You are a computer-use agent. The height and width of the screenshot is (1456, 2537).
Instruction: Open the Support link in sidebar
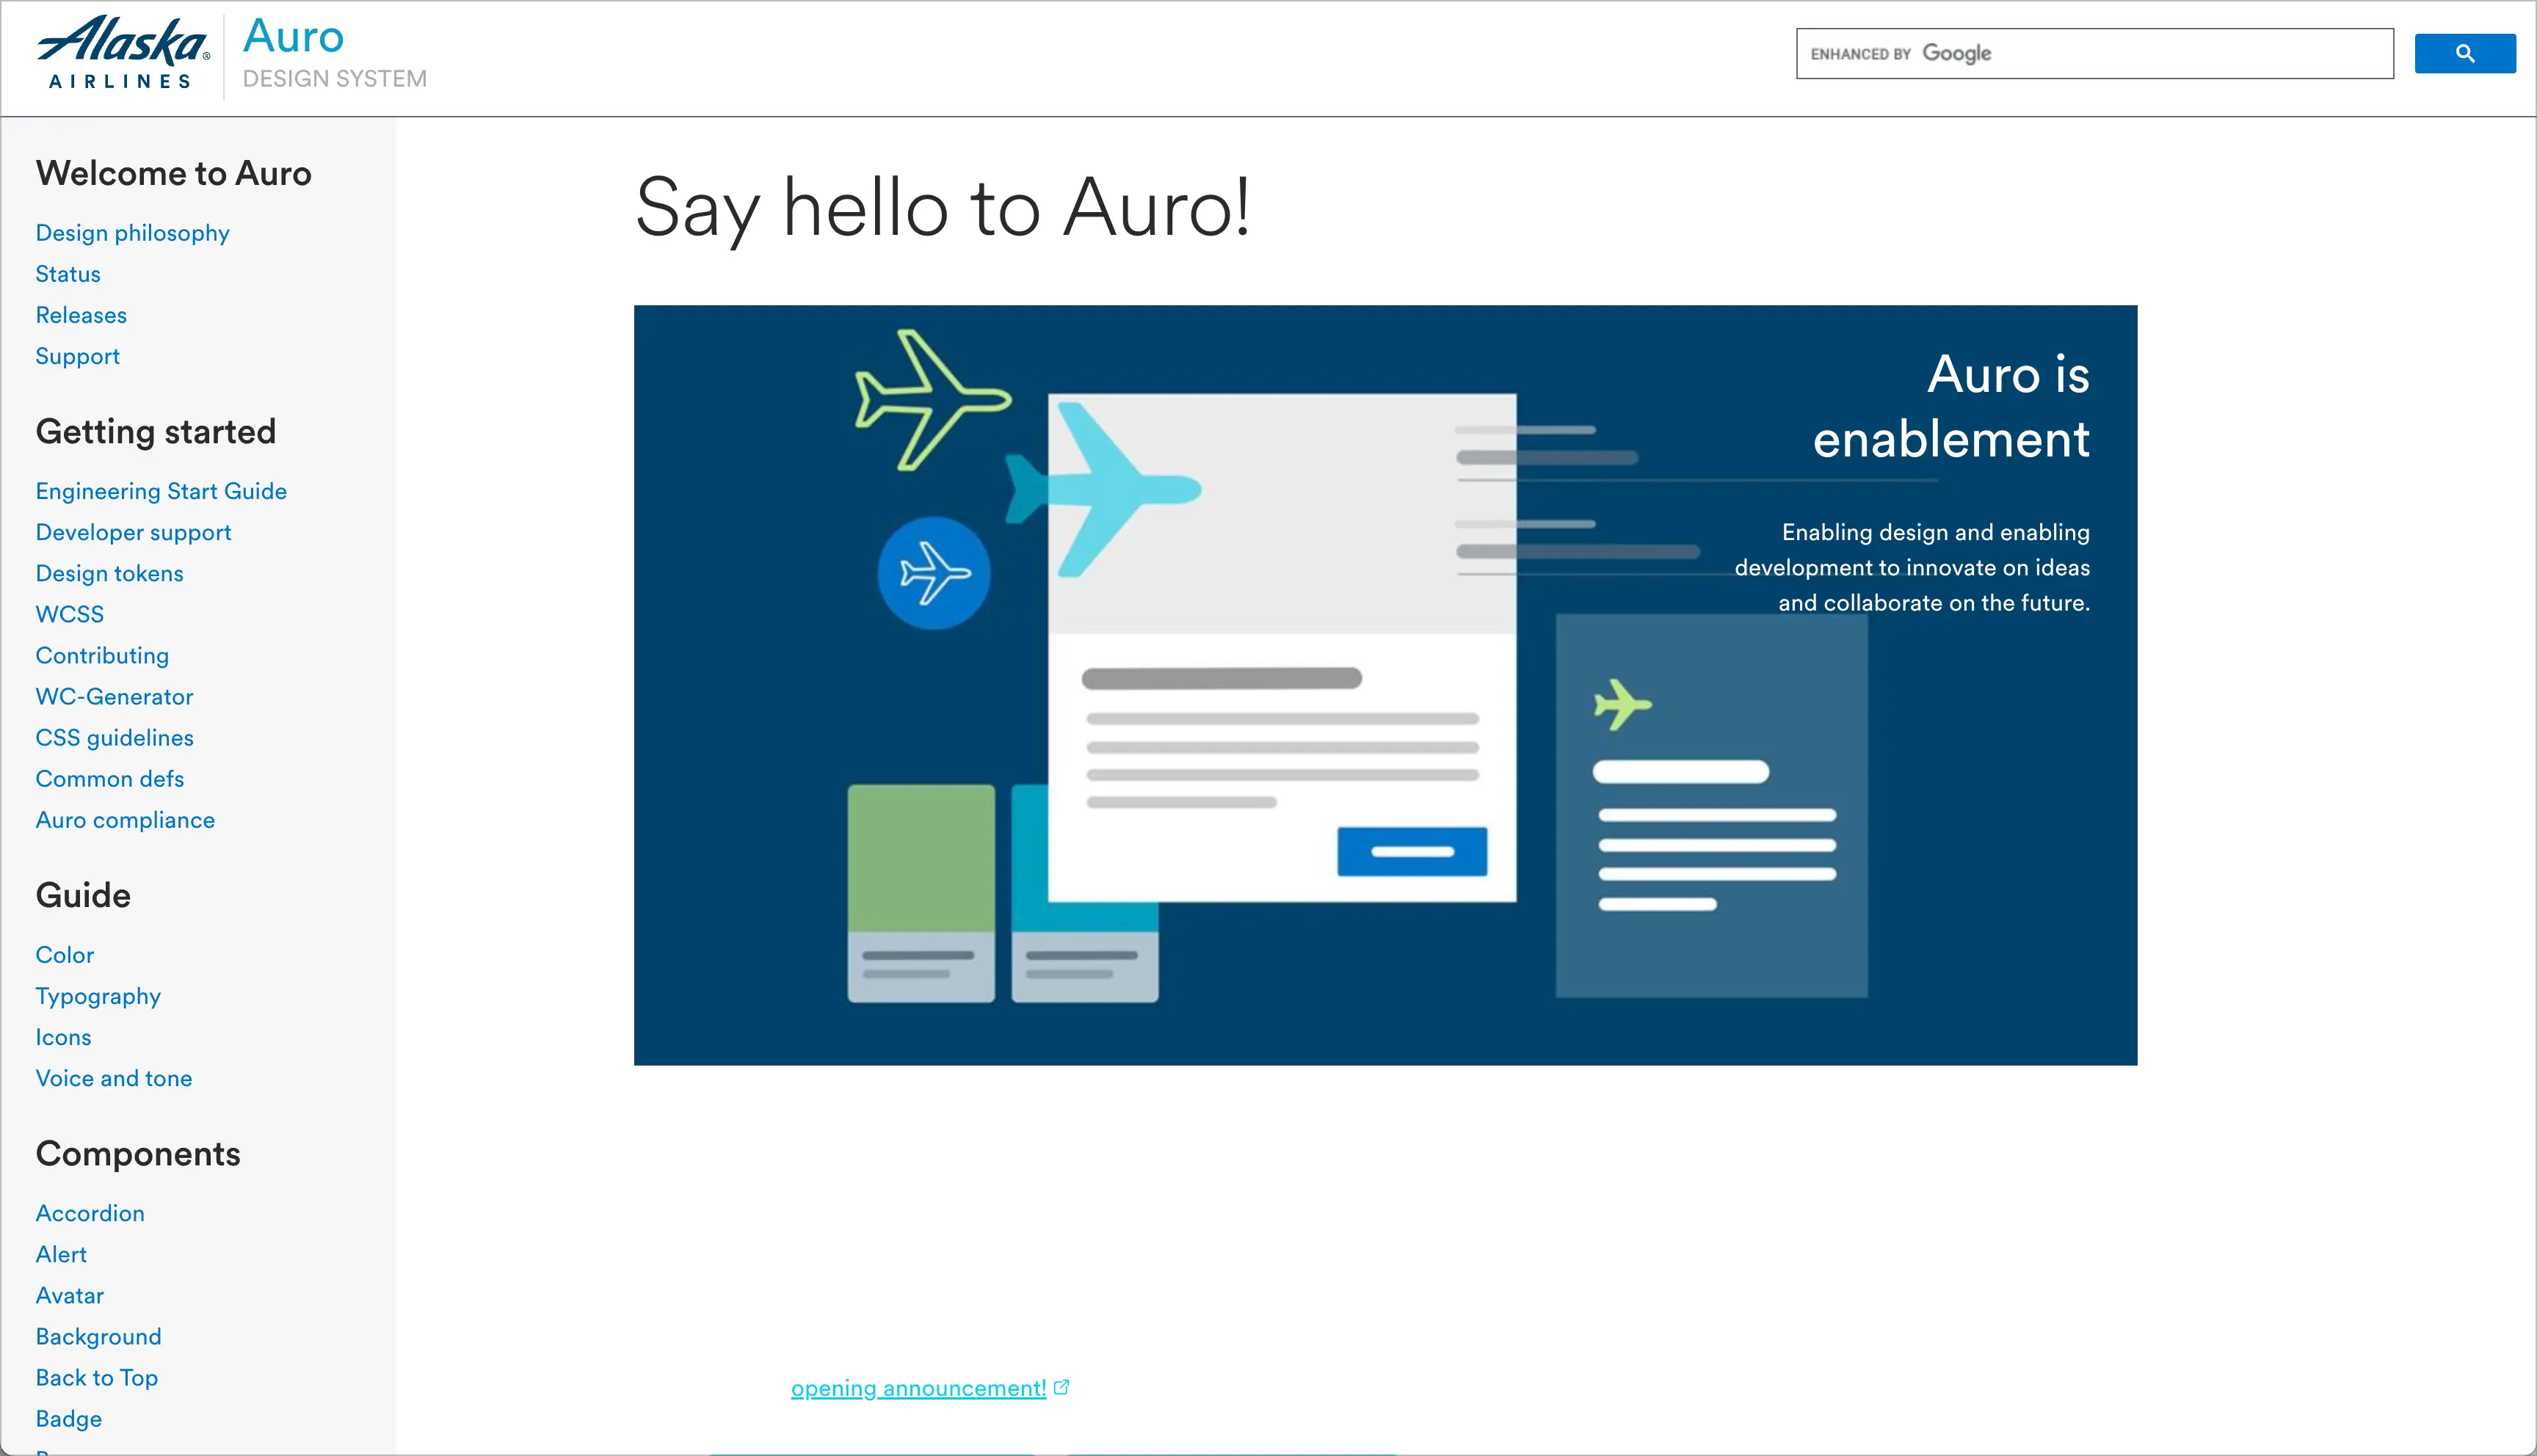pos(78,356)
